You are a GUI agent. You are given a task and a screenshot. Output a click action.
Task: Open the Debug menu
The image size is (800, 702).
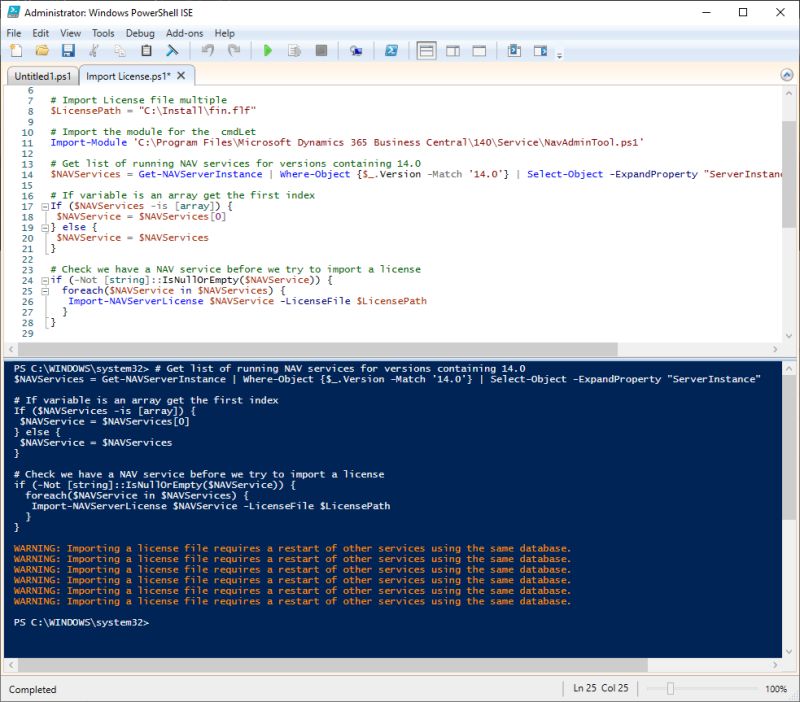[140, 33]
